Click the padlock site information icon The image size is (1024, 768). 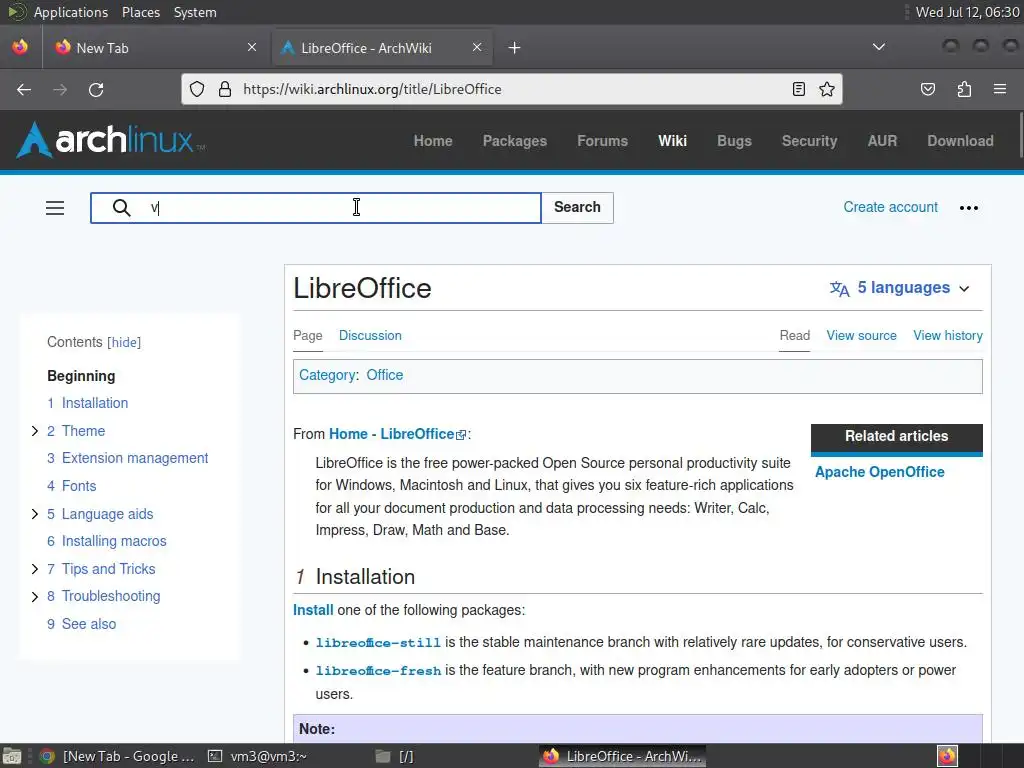pyautogui.click(x=225, y=89)
